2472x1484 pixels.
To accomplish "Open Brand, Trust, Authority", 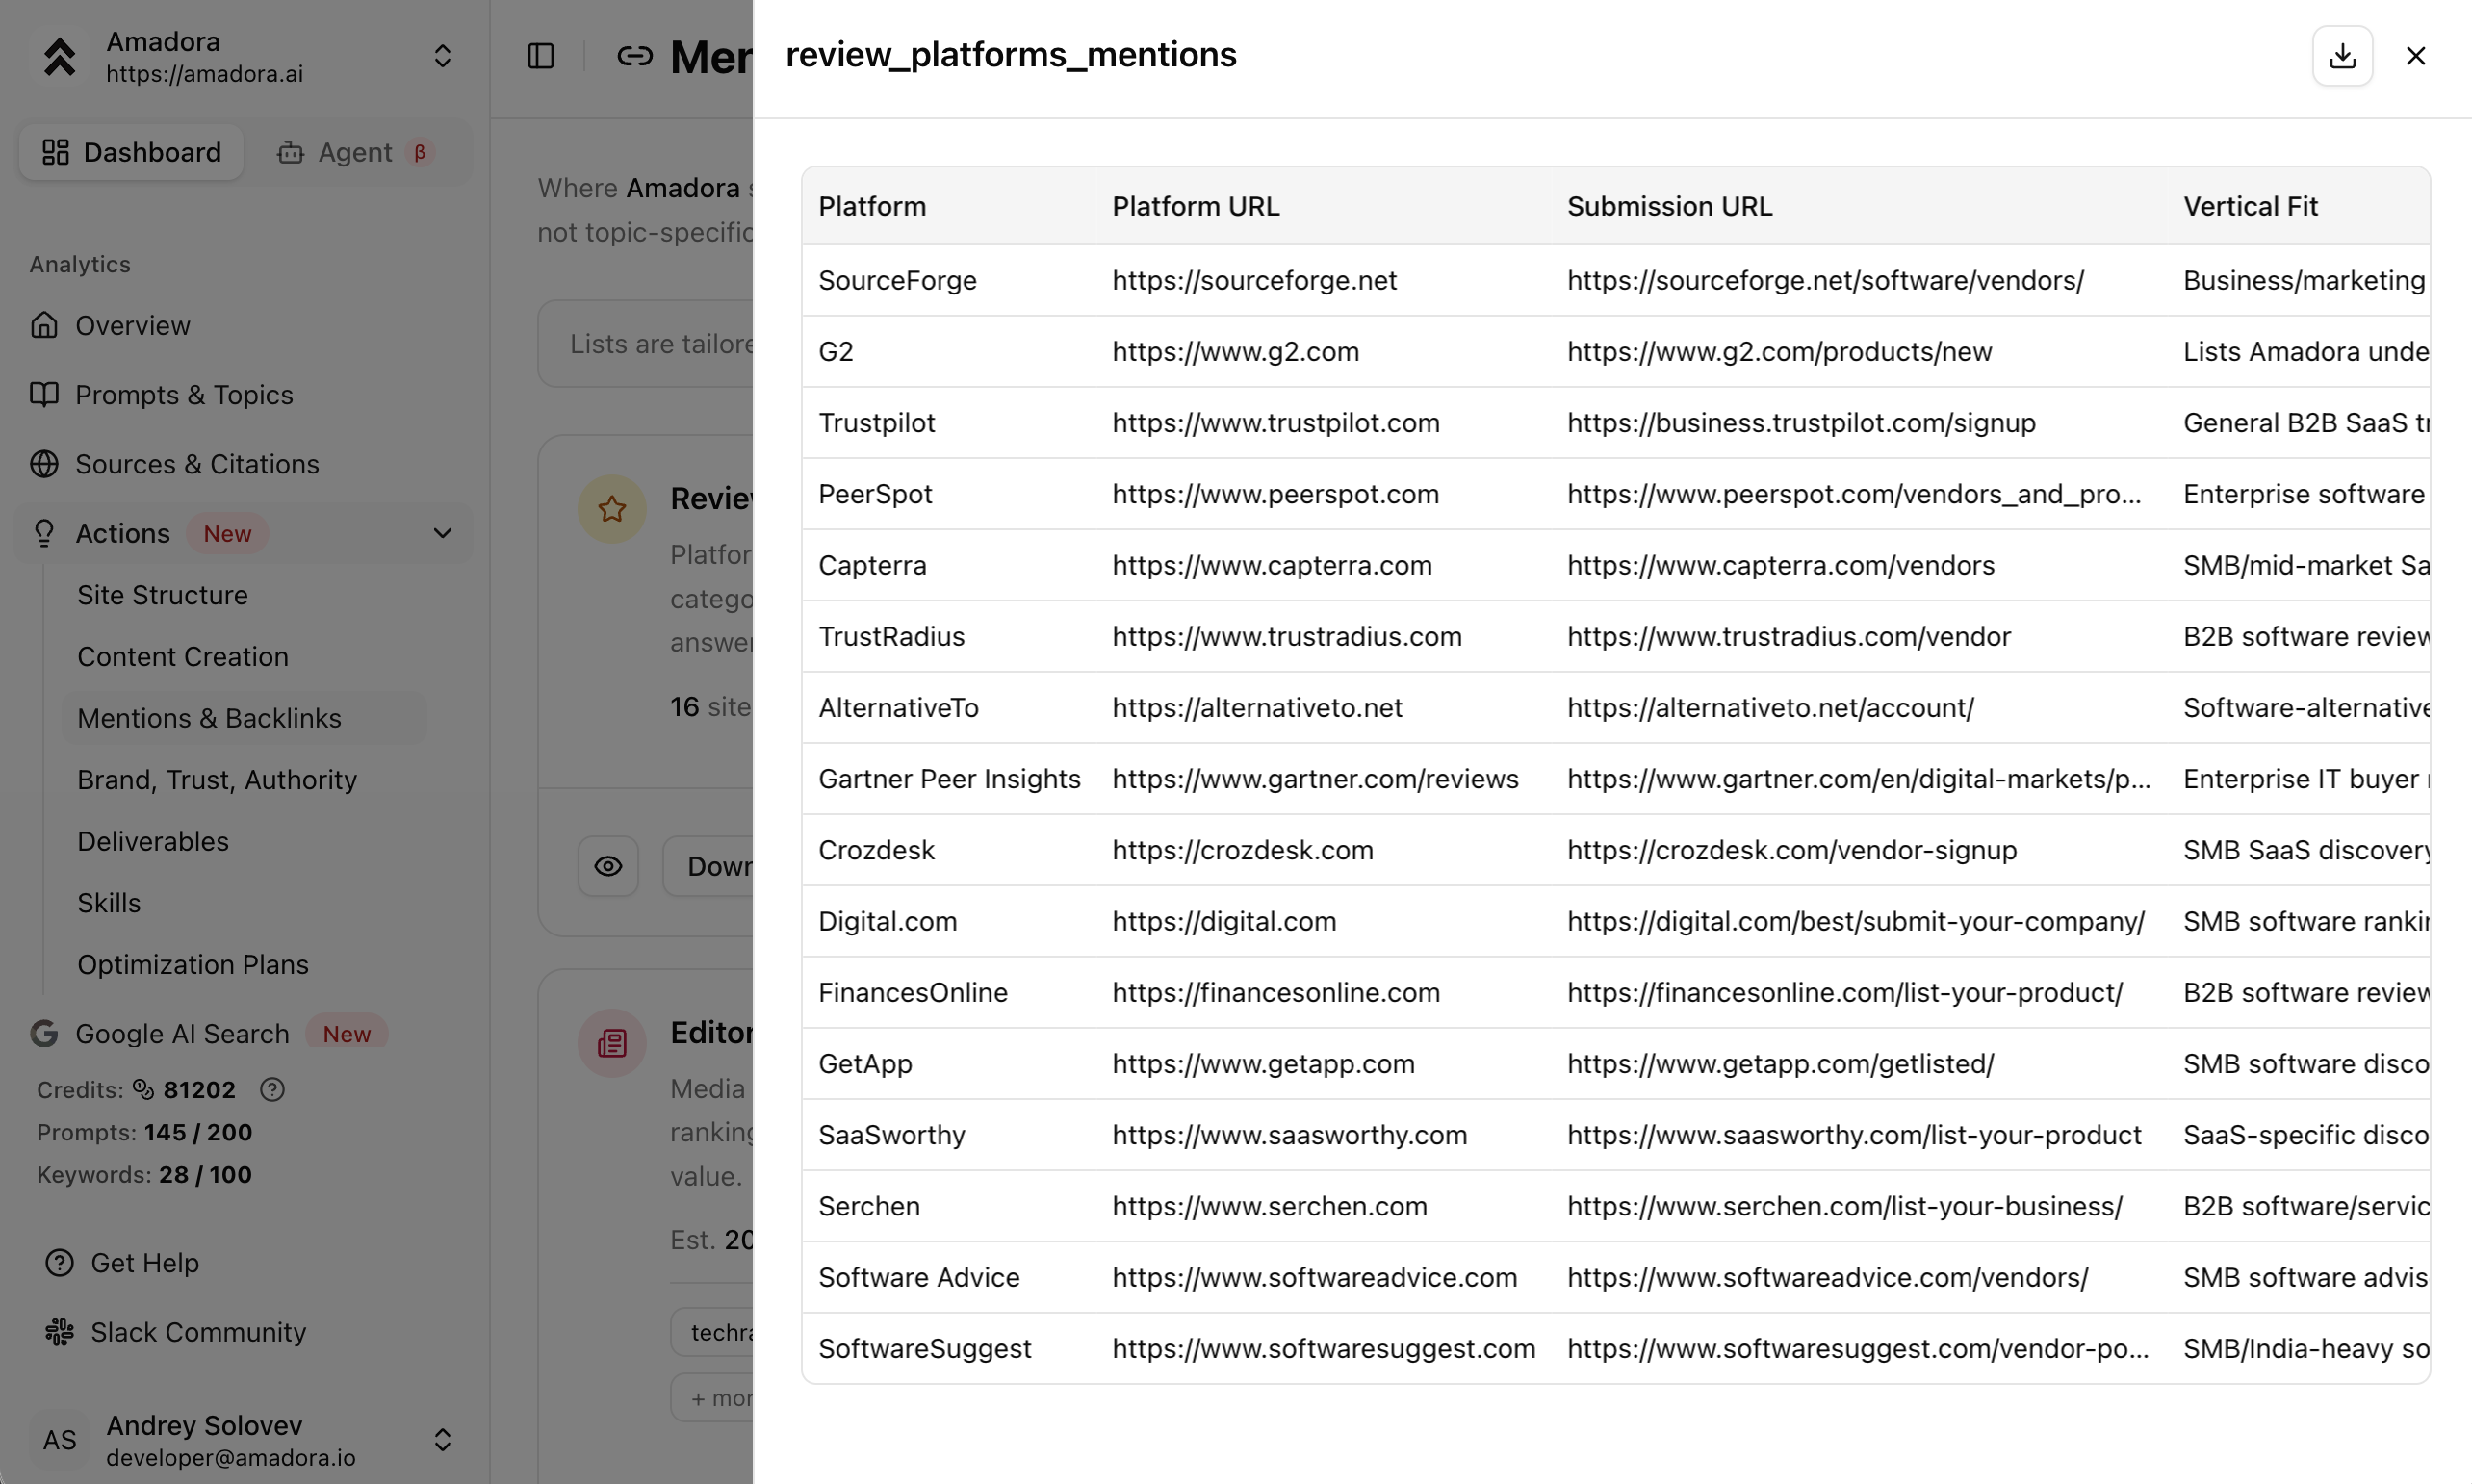I will [x=217, y=780].
